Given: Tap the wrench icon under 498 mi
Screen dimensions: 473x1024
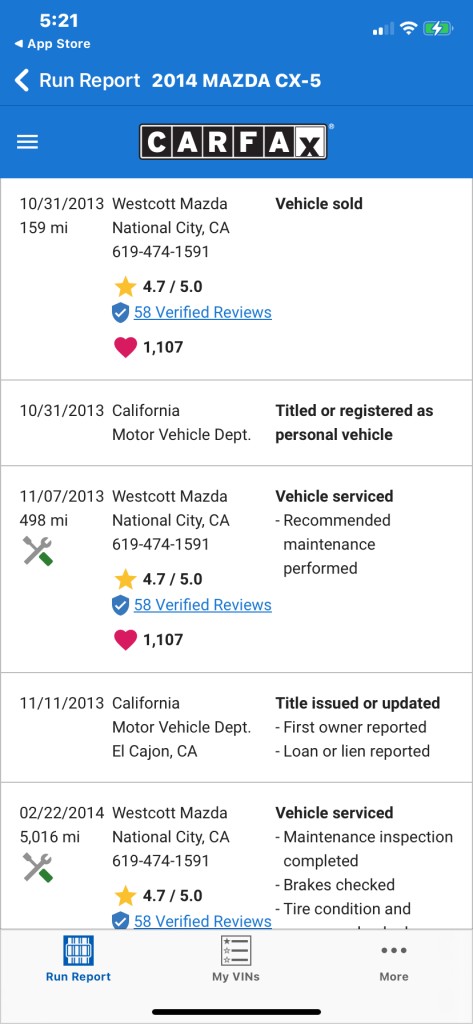Looking at the screenshot, I should [x=37, y=551].
